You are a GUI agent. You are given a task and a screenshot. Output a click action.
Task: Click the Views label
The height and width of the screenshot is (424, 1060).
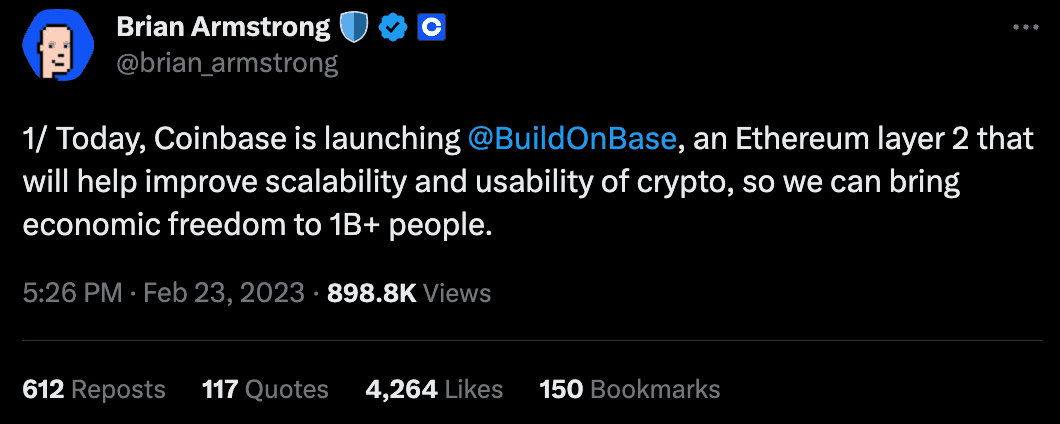(457, 293)
